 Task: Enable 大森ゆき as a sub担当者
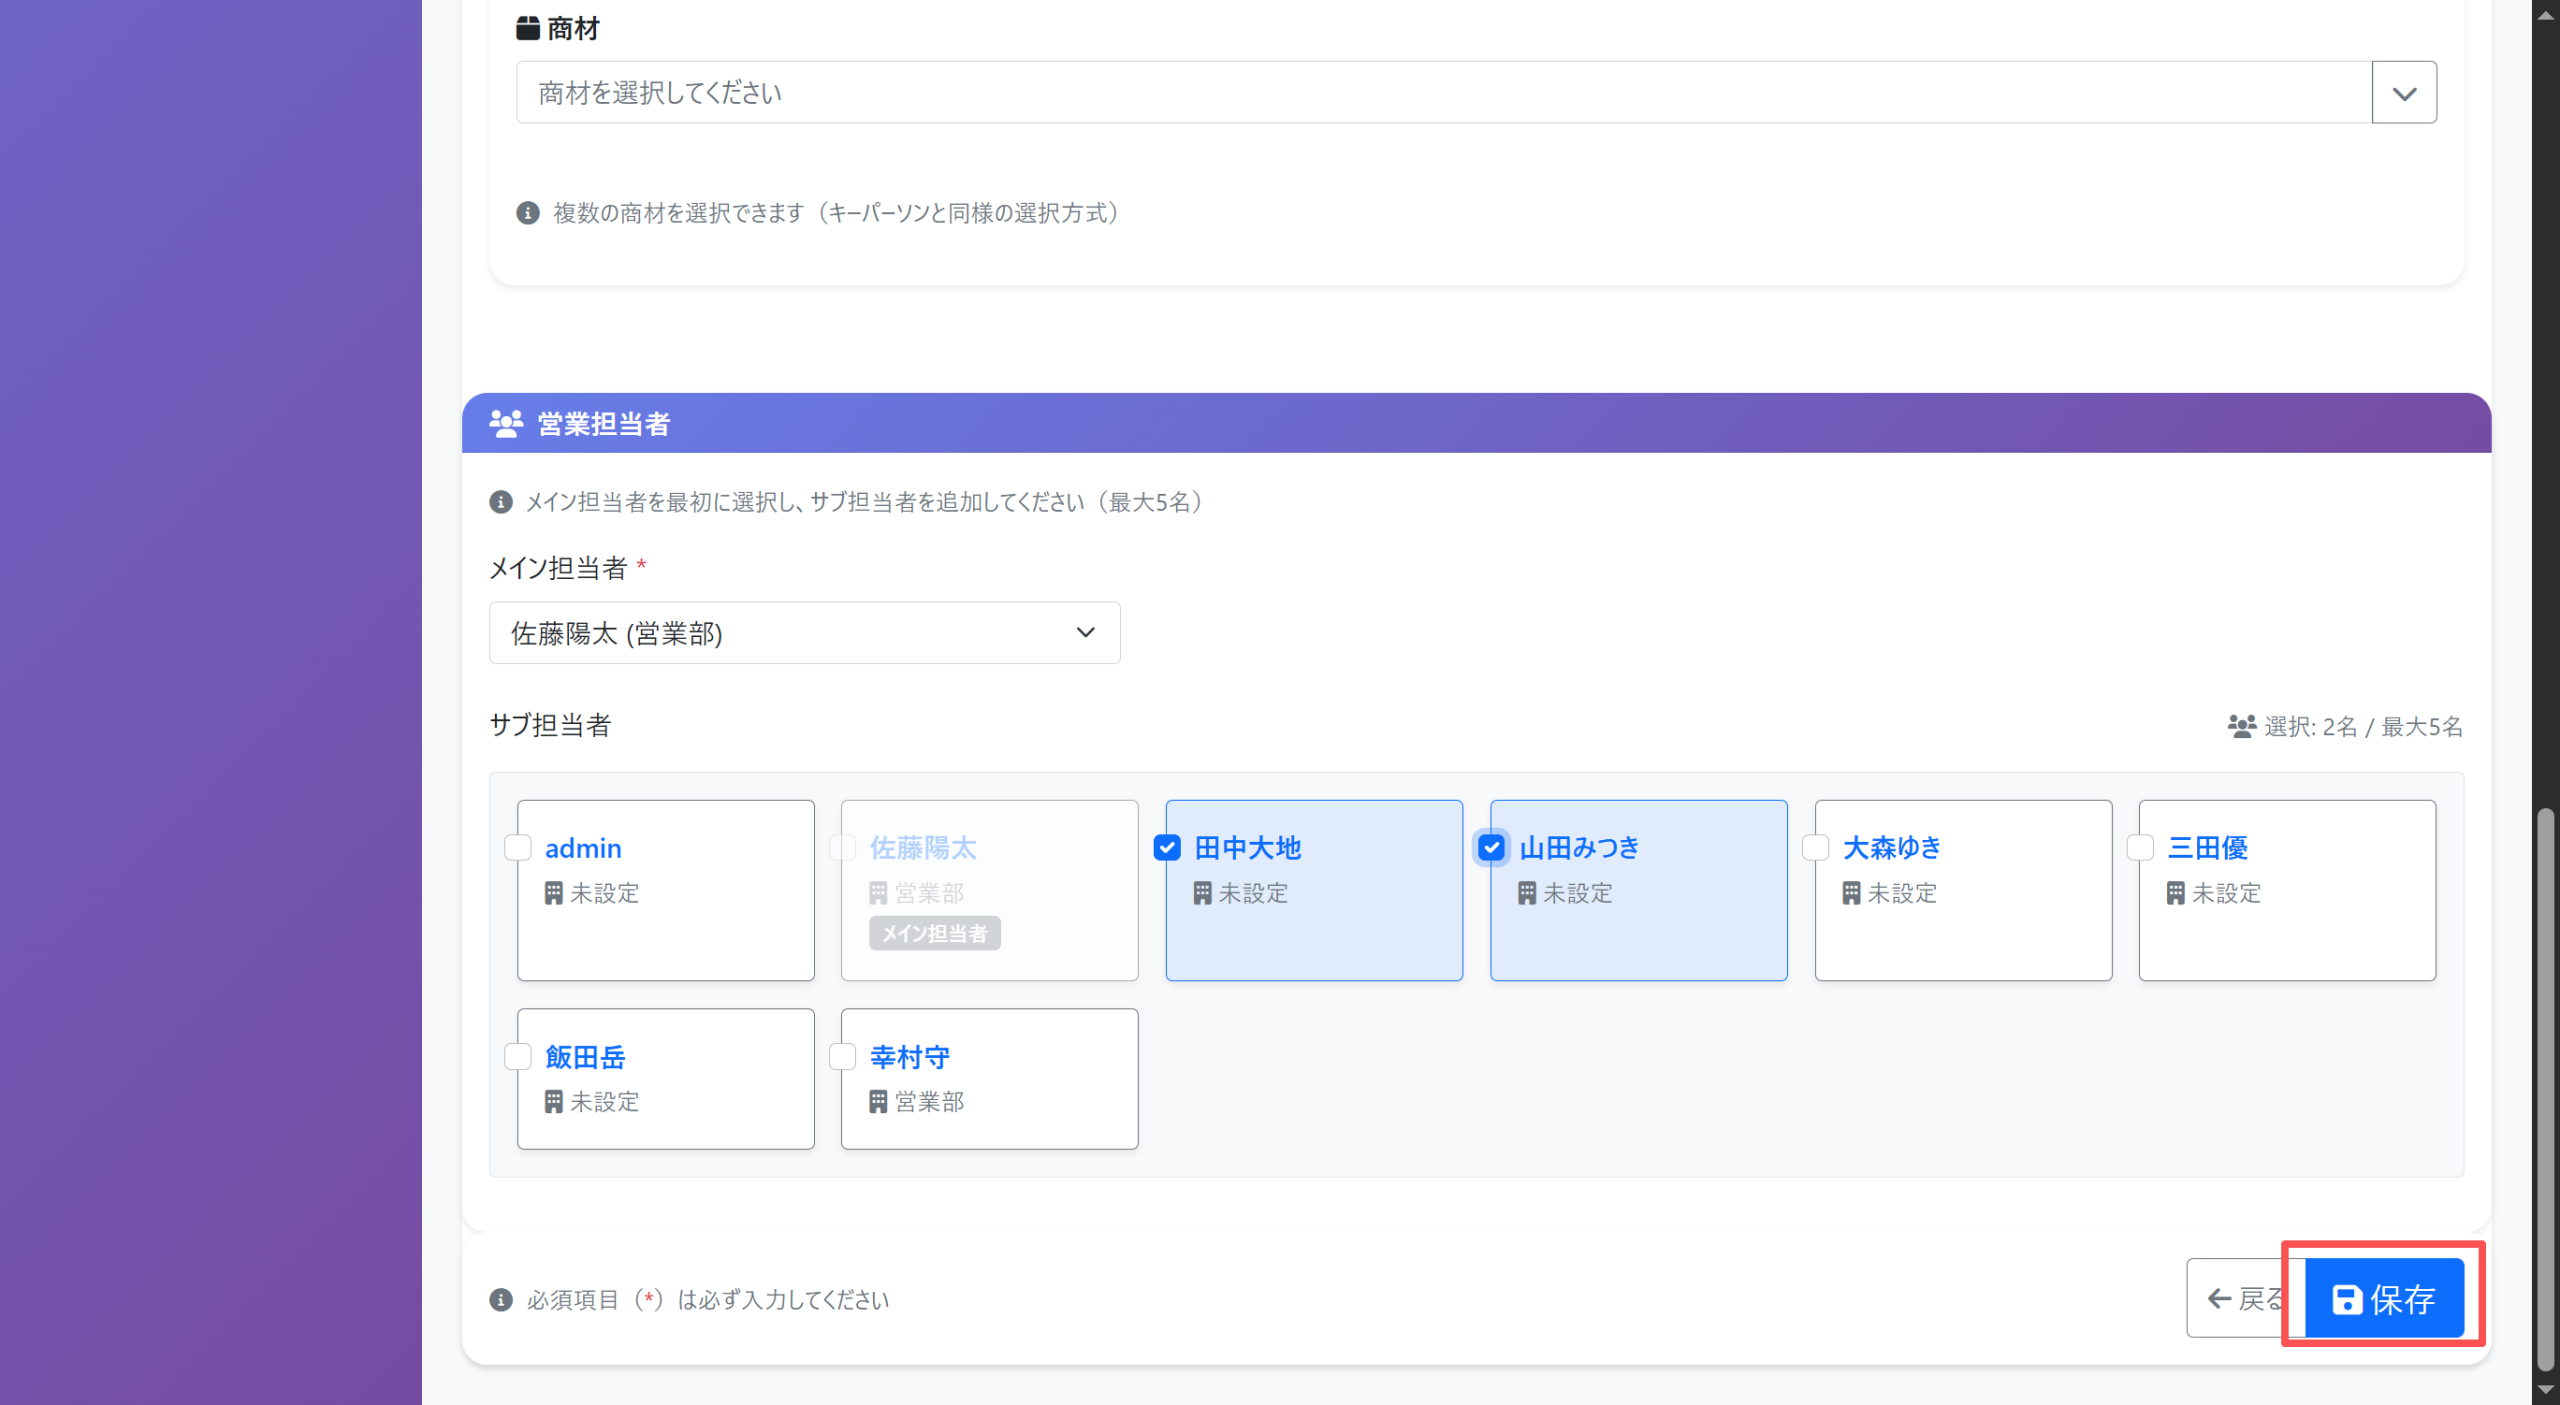tap(1815, 848)
